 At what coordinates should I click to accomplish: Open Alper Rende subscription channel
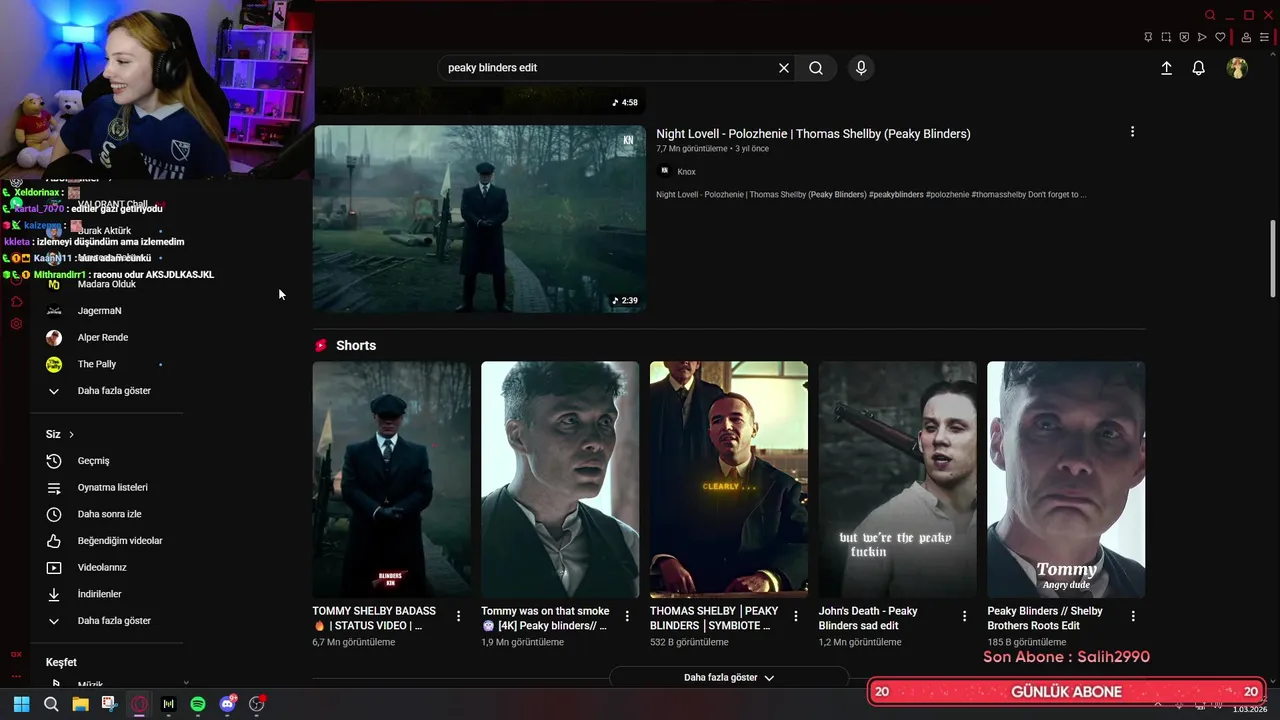click(x=106, y=338)
